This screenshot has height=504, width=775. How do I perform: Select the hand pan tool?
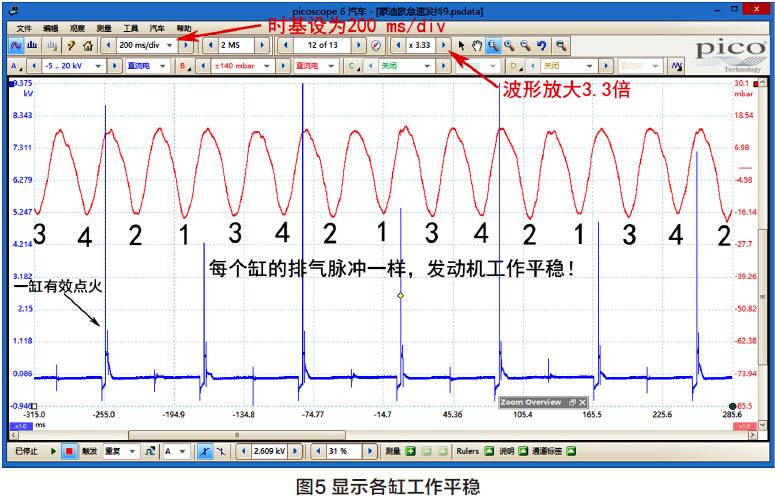point(476,45)
